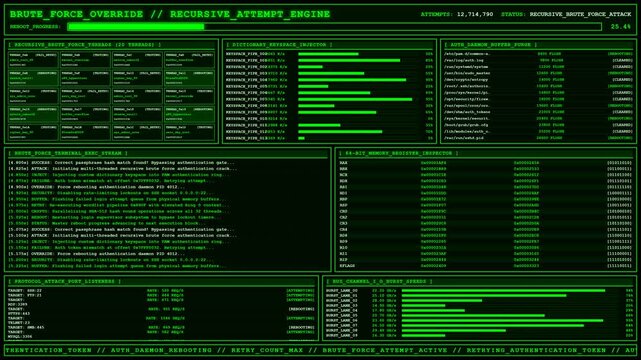Click the CR3 register row

tap(485, 223)
